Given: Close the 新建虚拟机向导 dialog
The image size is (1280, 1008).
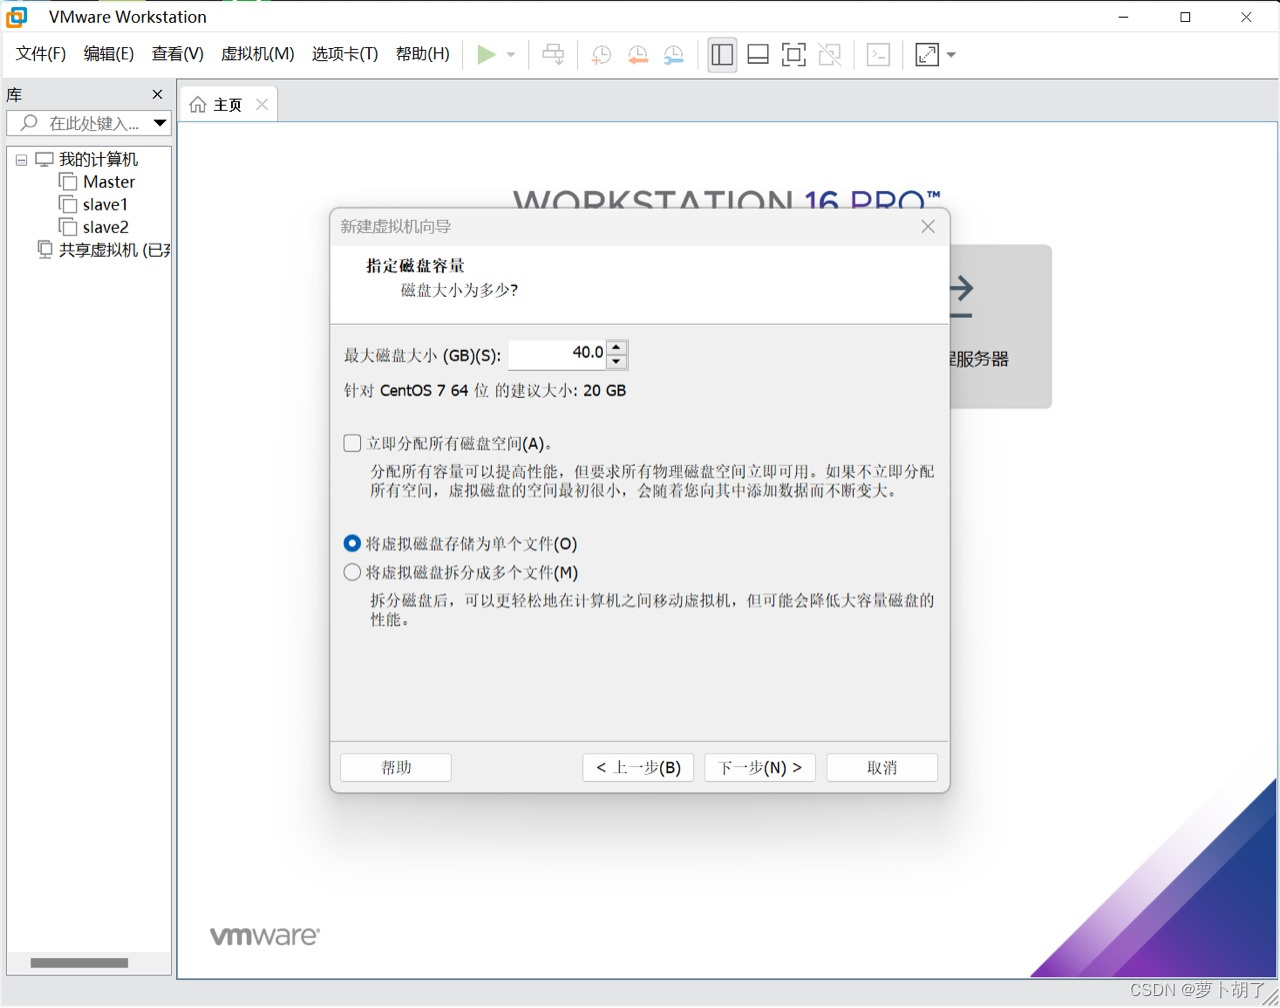Looking at the screenshot, I should click(x=928, y=227).
